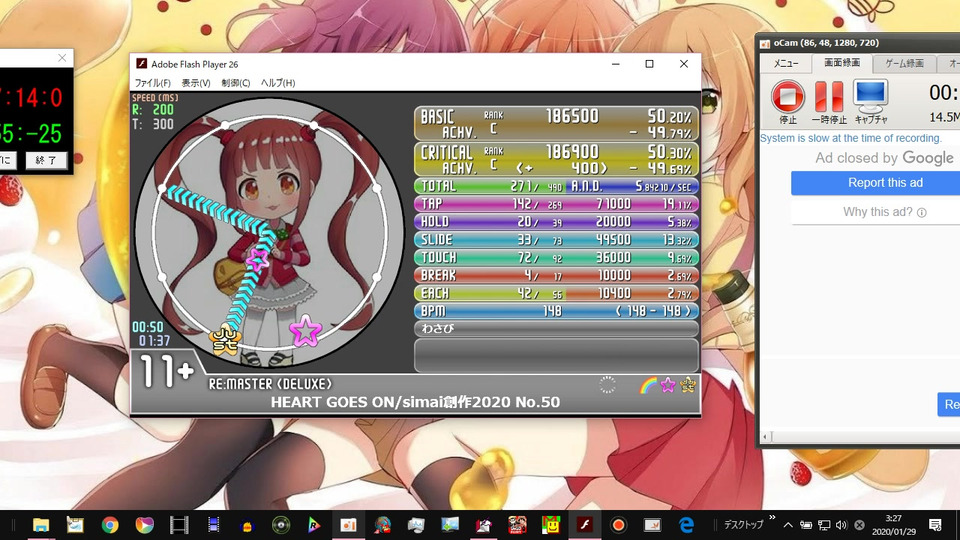Switch to the 画面録画 tab in oCam
The width and height of the screenshot is (960, 540).
point(842,63)
